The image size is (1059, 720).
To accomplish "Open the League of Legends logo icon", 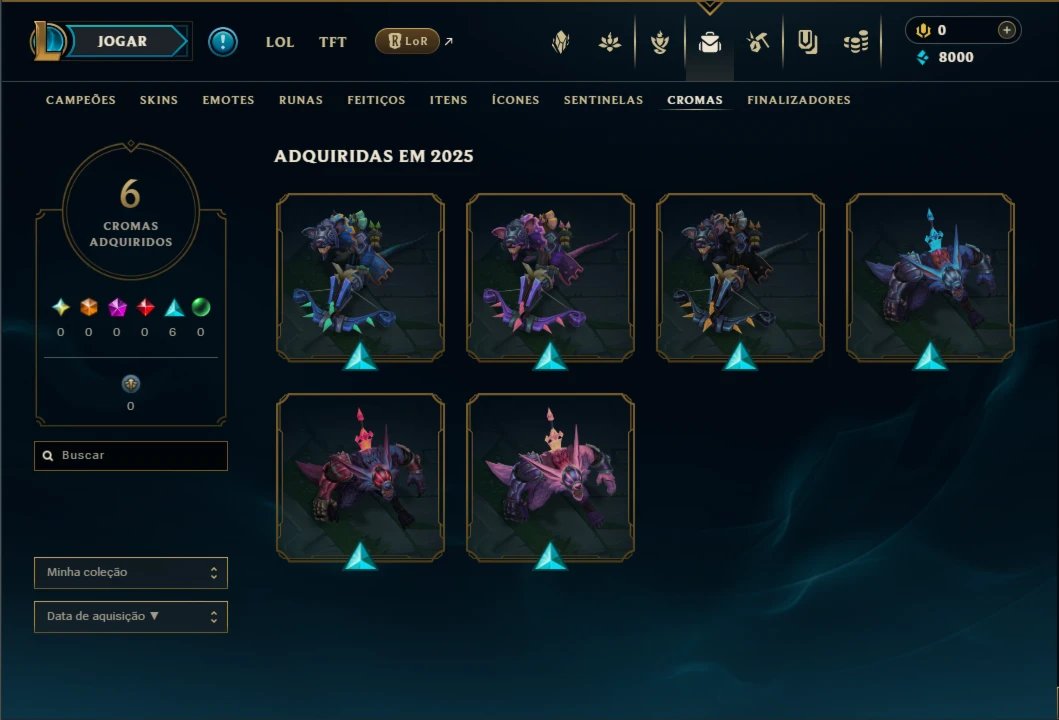I will point(47,41).
